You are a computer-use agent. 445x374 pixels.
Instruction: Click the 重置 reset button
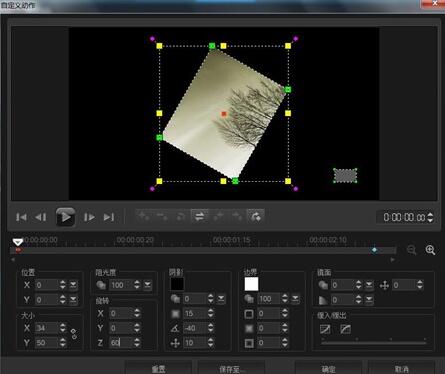(158, 368)
